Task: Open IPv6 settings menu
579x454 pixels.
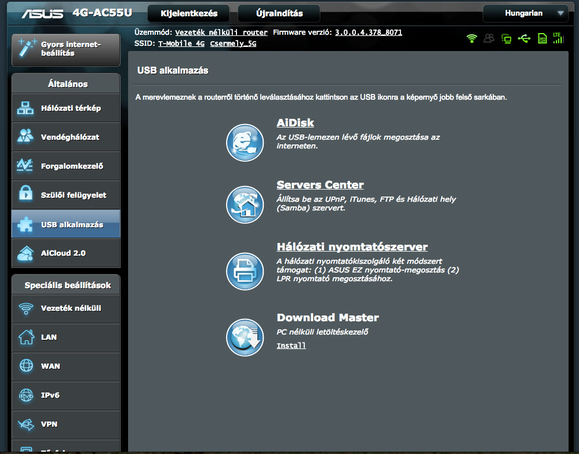Action: 66,395
